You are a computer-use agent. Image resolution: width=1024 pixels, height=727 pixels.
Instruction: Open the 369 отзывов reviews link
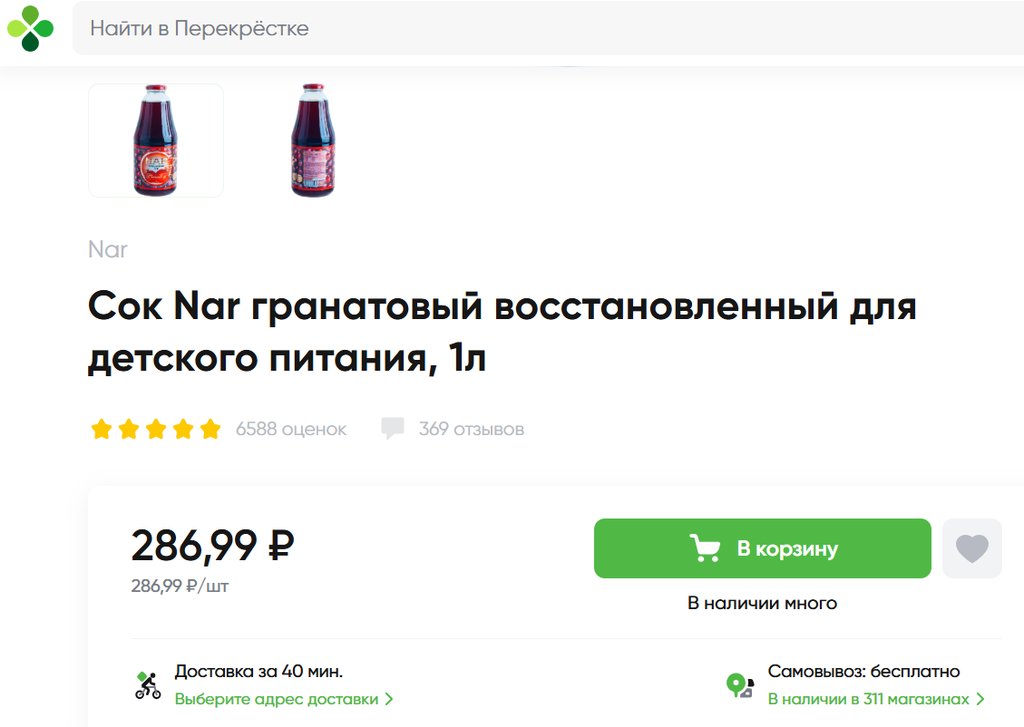tap(471, 430)
